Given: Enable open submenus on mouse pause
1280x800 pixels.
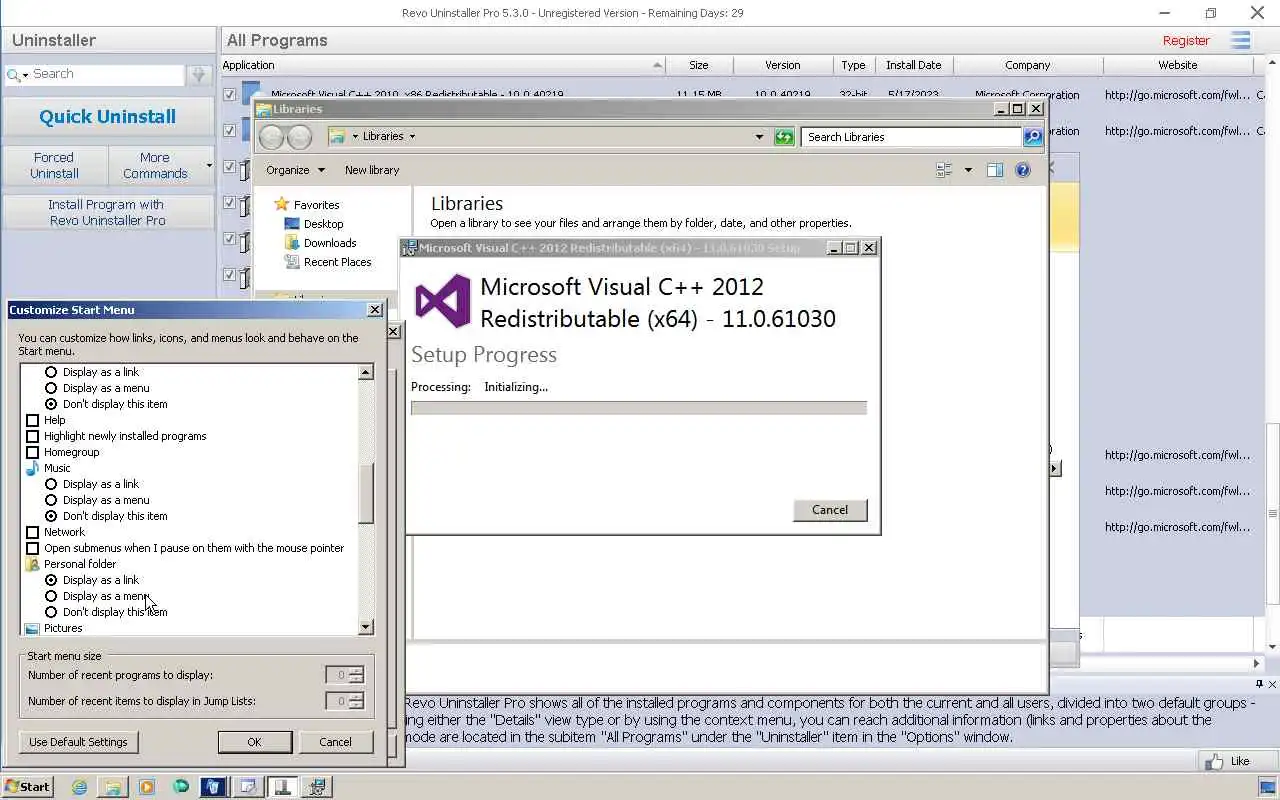Looking at the screenshot, I should coord(32,548).
